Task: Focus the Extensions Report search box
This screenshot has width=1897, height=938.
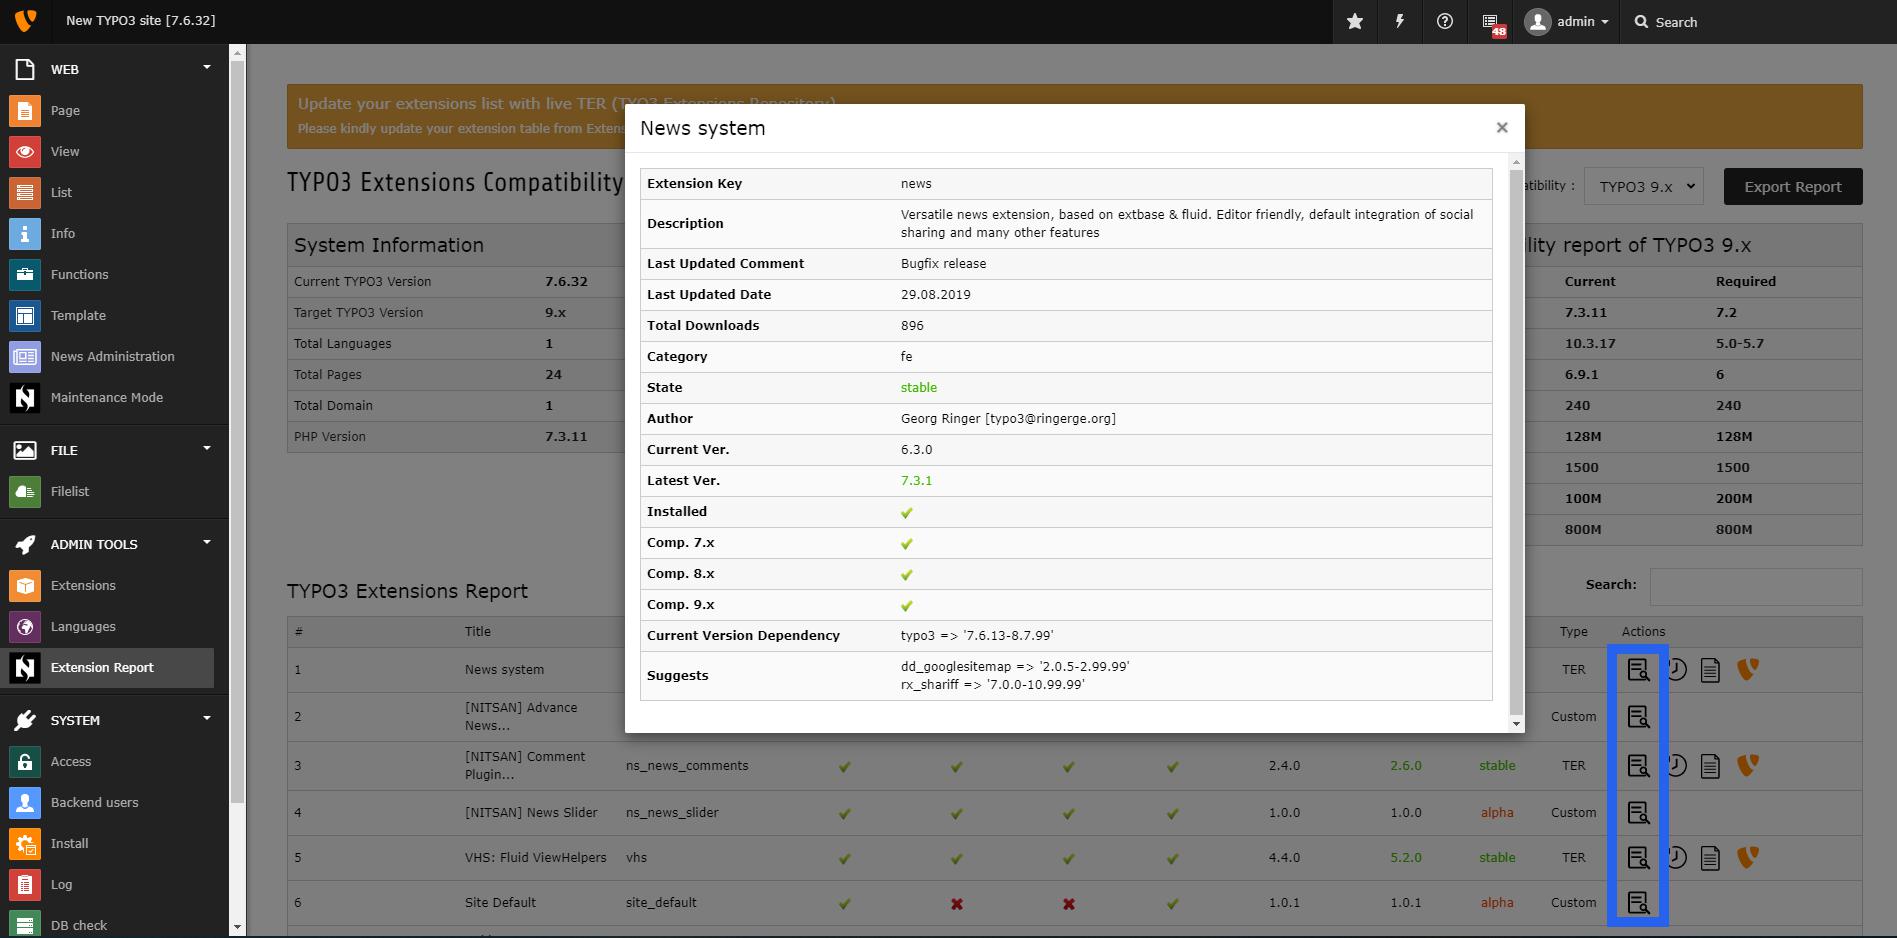Action: click(1756, 587)
